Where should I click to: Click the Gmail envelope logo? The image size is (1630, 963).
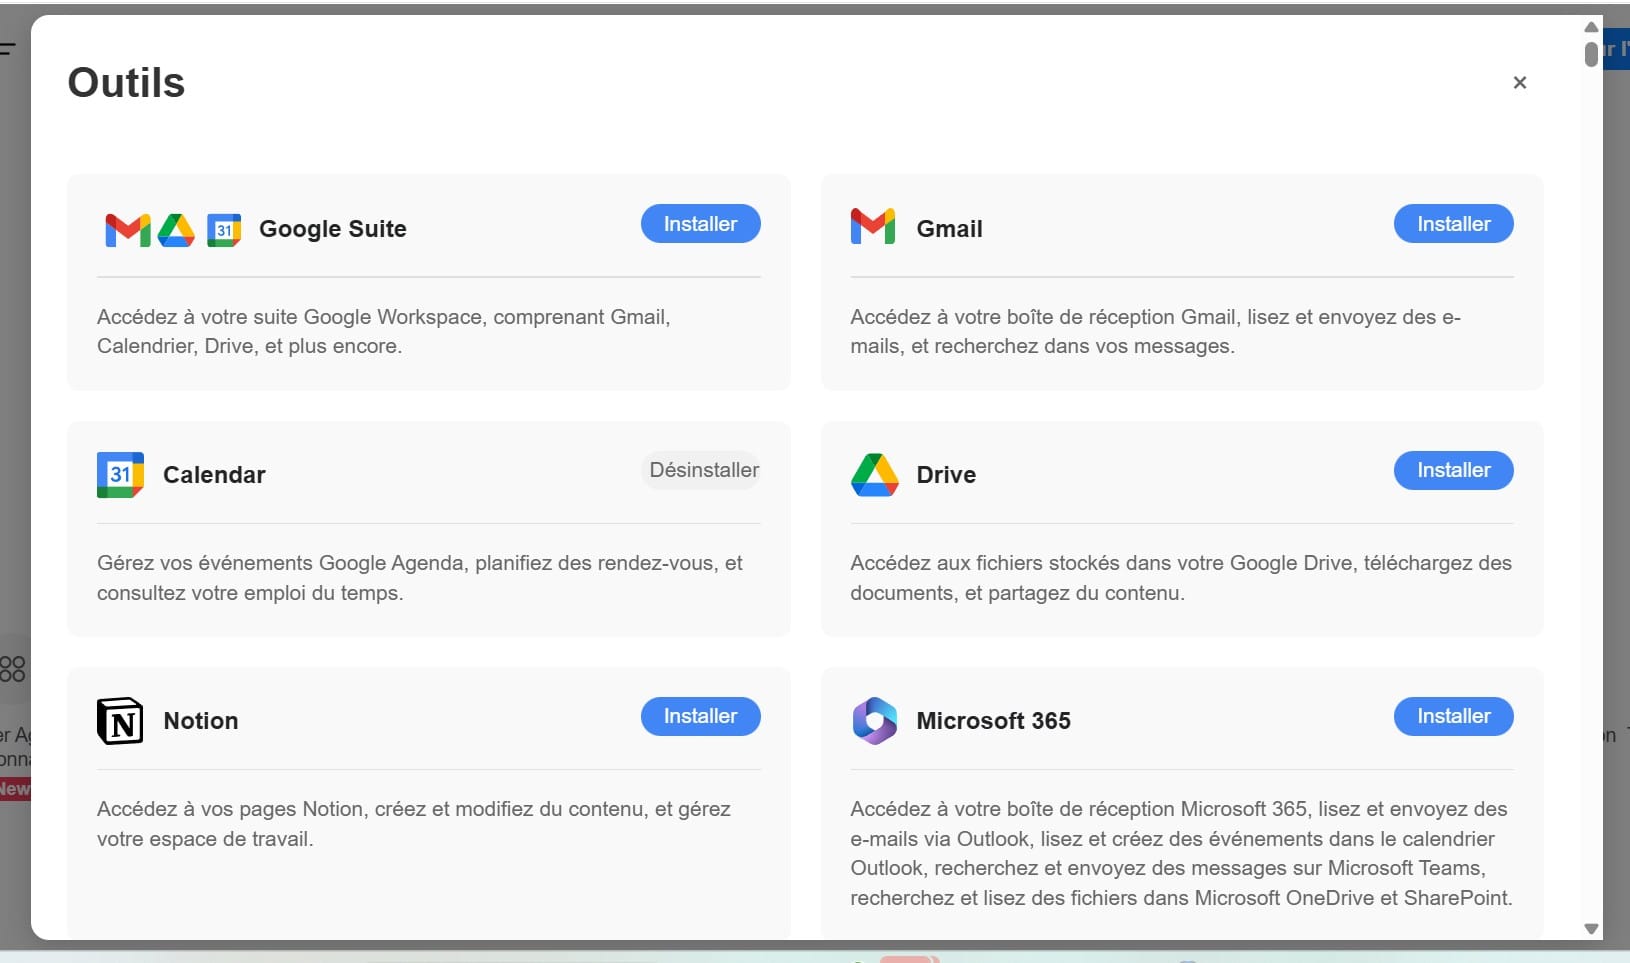[x=872, y=227]
